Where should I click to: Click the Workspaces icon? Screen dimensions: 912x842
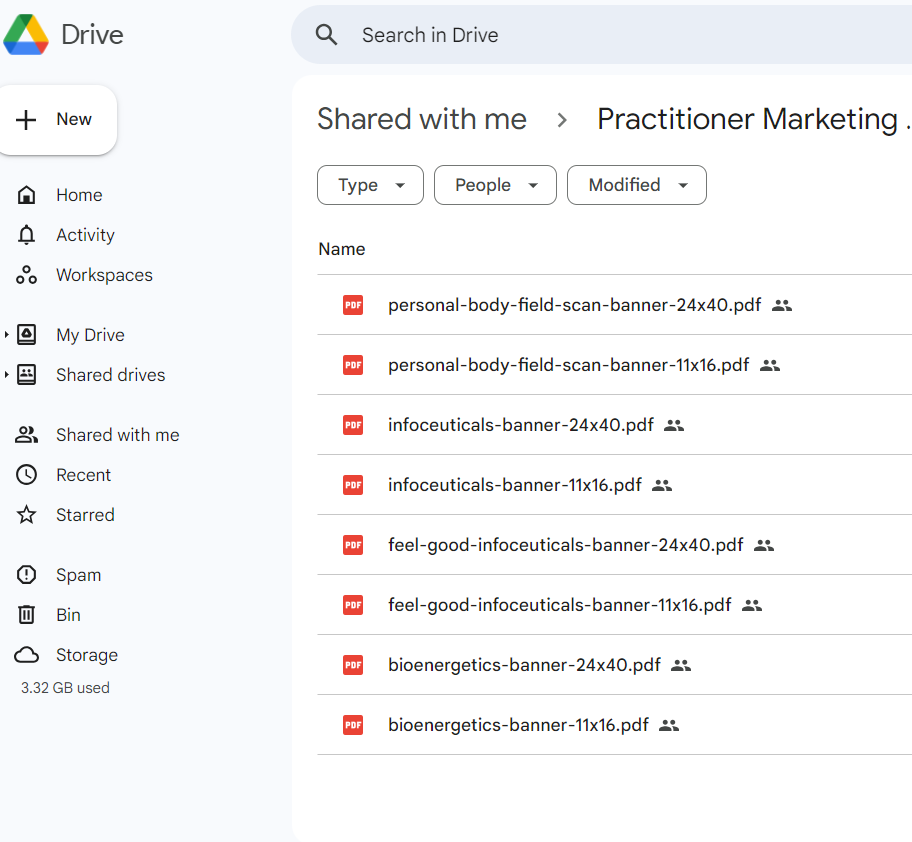[26, 275]
